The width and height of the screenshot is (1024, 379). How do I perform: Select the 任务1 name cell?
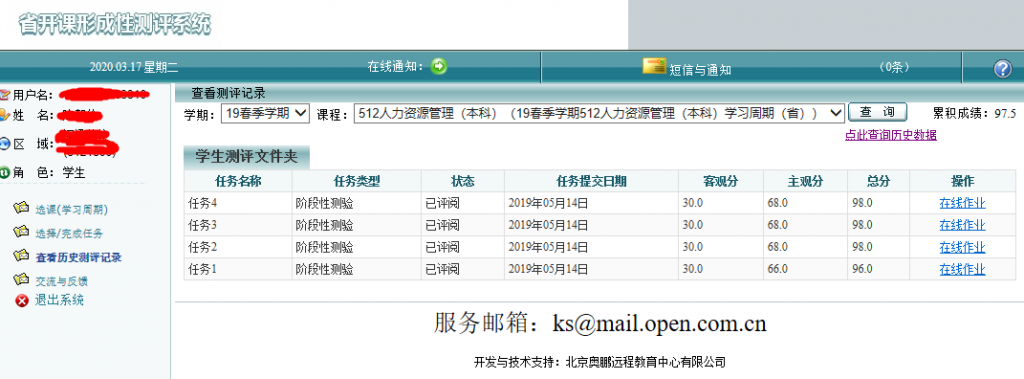238,269
